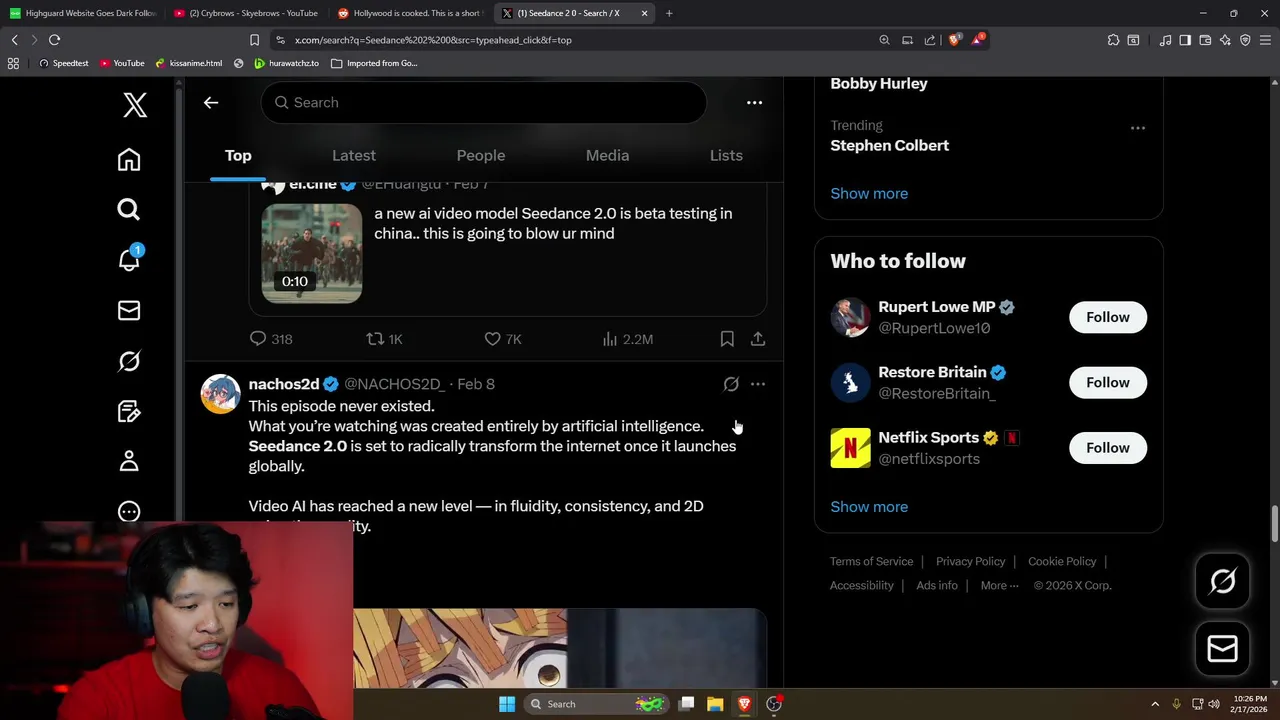Viewport: 1280px width, 720px height.
Task: Open Brave VPN shield icon
Action: (x=1245, y=40)
